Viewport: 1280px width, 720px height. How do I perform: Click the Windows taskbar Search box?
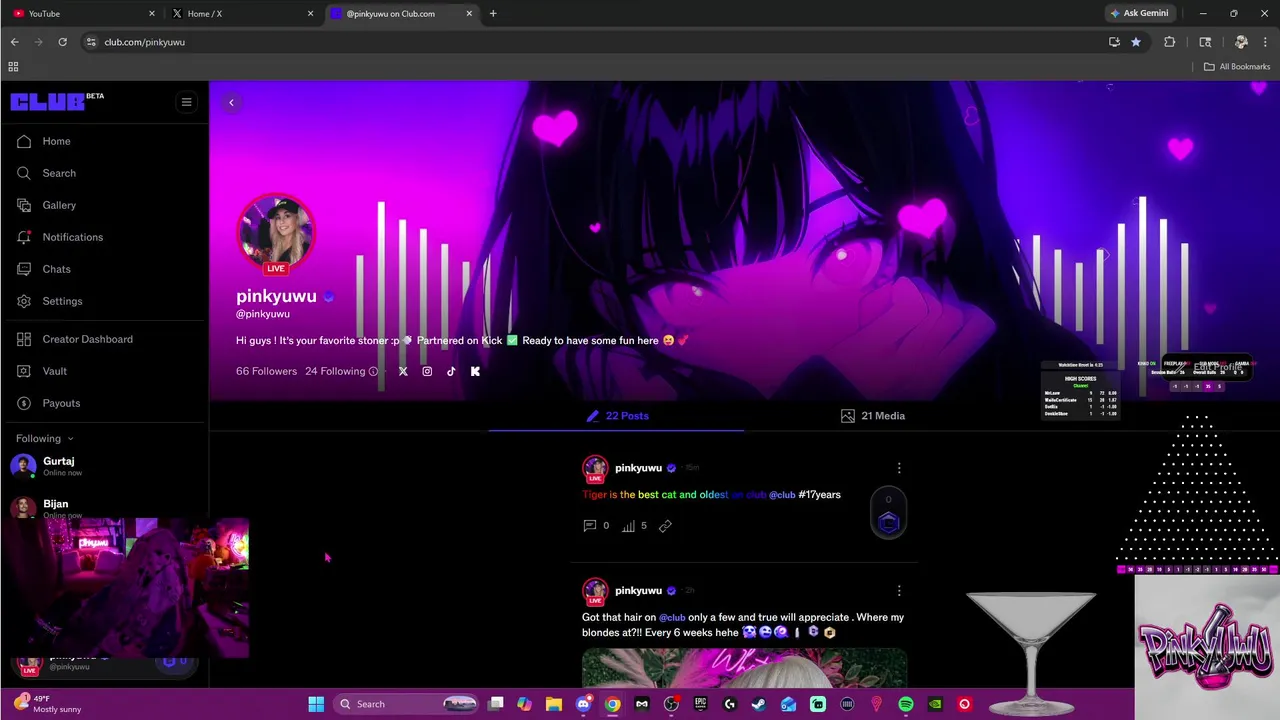tap(406, 704)
